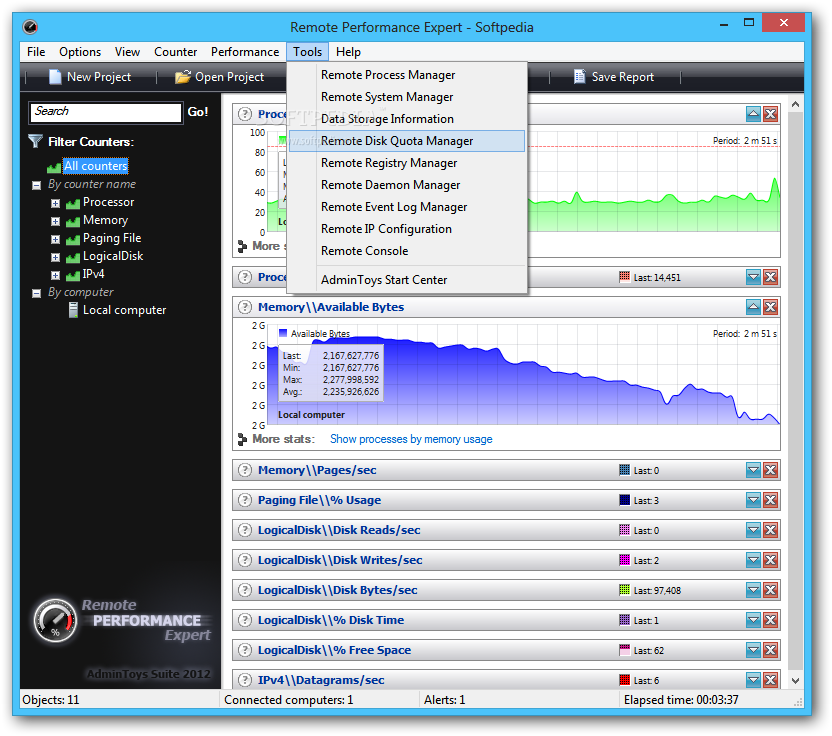Image resolution: width=832 pixels, height=736 pixels.
Task: Click into the Search input field
Action: click(x=106, y=112)
